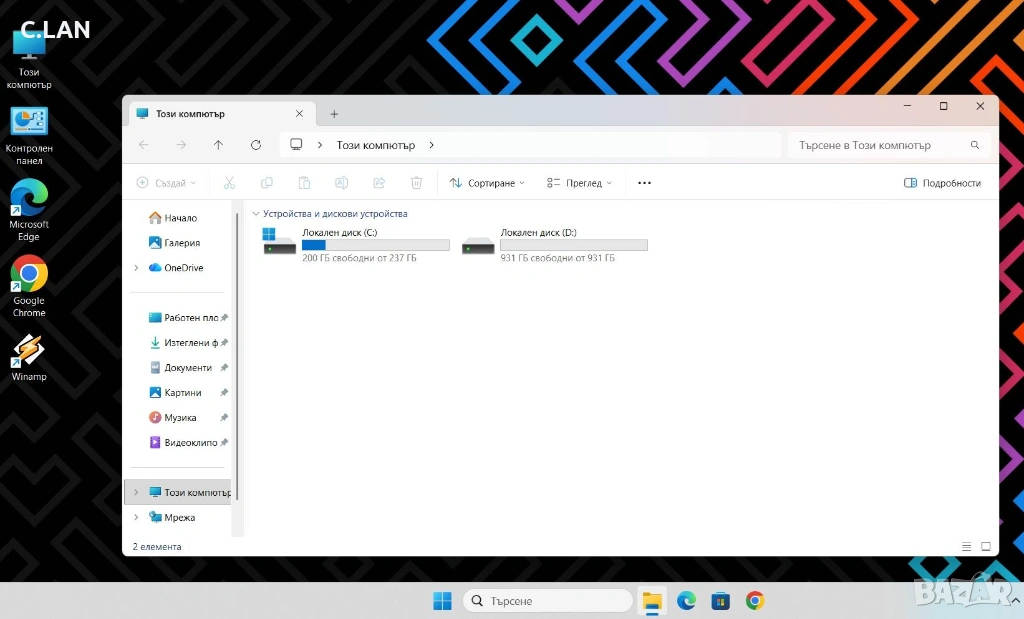Collapse Устройства и дискови устройства group
The height and width of the screenshot is (619, 1024).
256,214
